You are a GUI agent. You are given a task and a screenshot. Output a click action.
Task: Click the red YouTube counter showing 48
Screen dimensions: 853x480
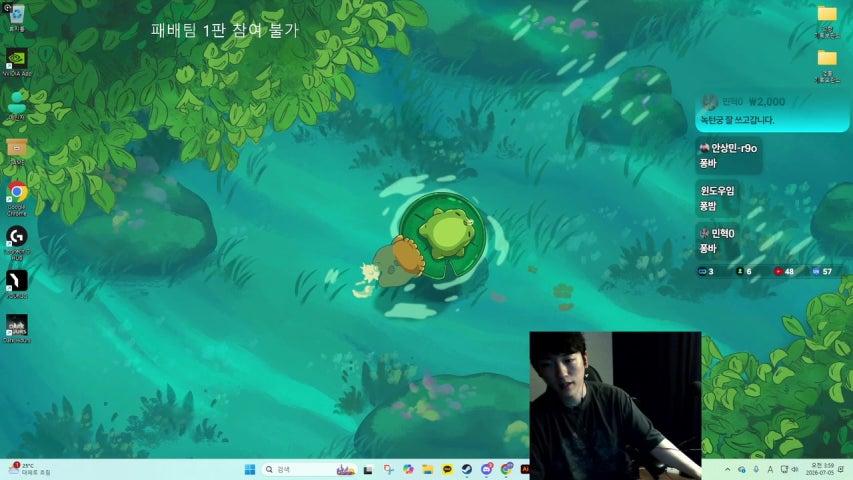(x=784, y=271)
